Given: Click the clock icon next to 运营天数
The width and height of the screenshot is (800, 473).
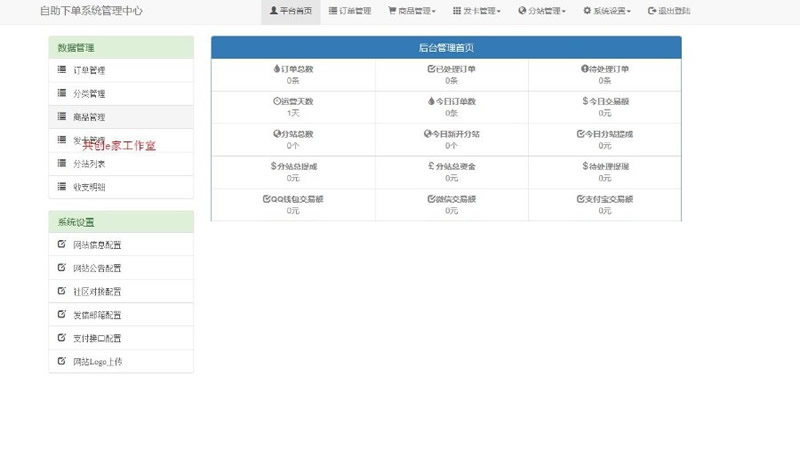Looking at the screenshot, I should click(276, 101).
